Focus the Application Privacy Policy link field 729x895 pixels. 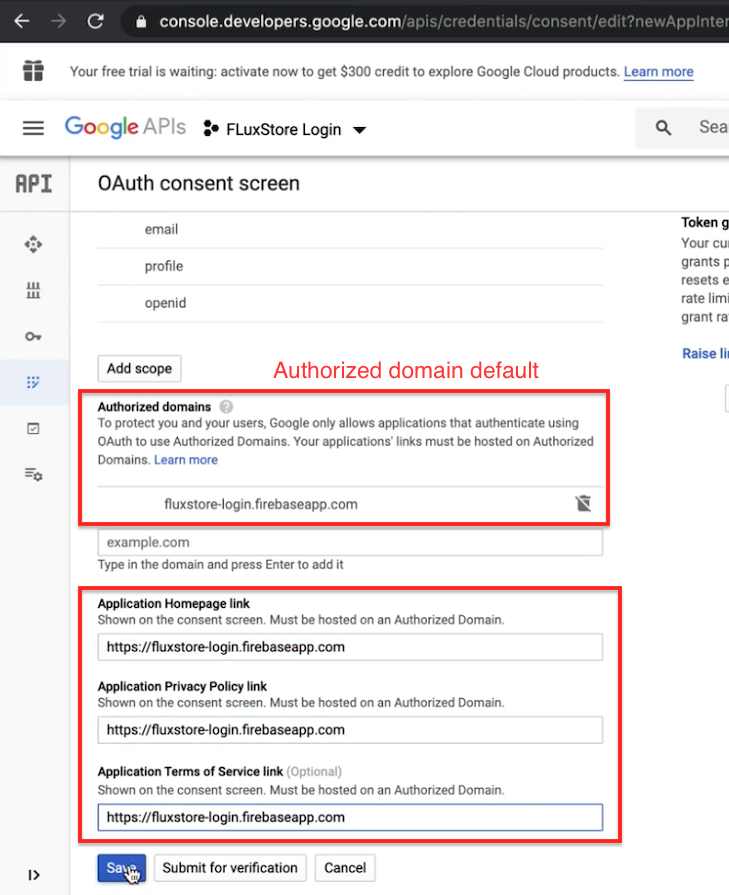(350, 730)
